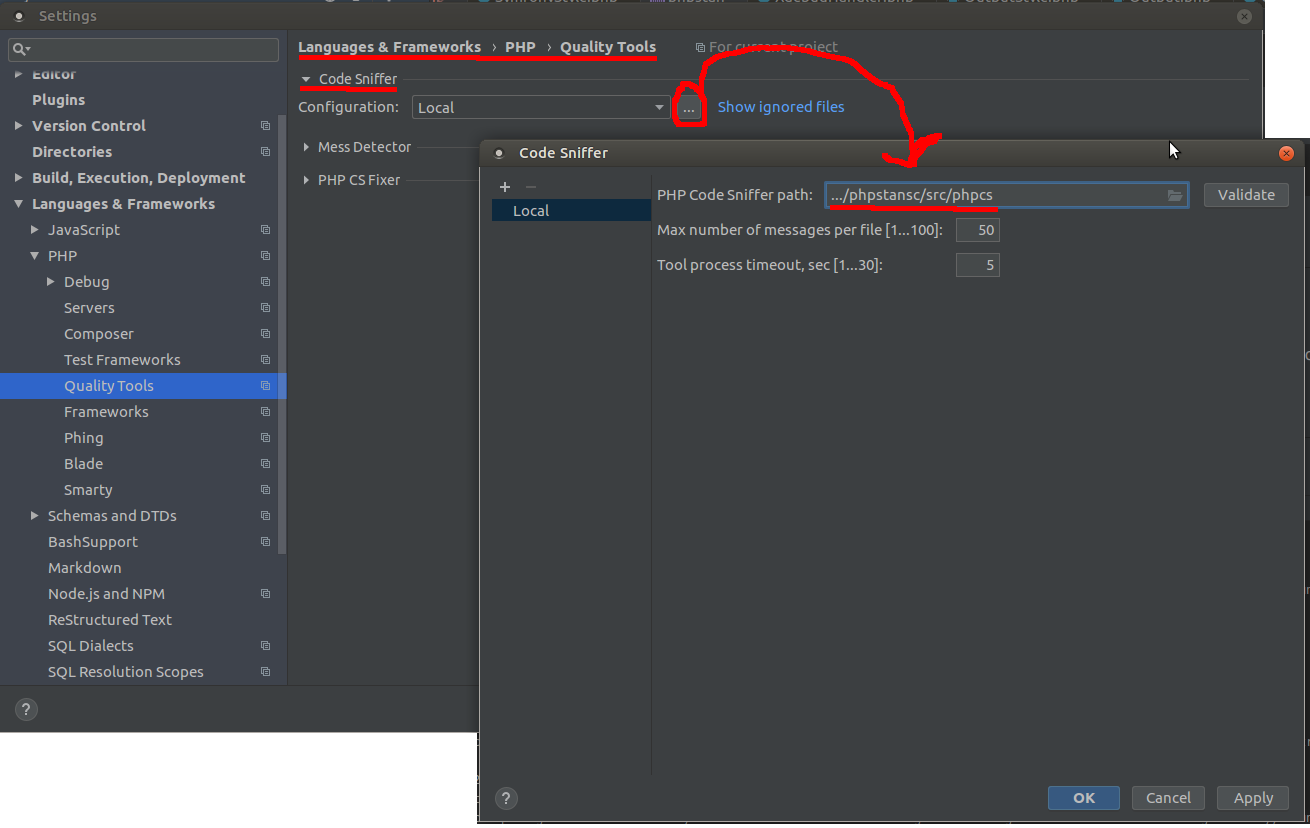Click project-level icon next to SQL Resolution Scopes
Screen dimensions: 1310x828
[265, 672]
